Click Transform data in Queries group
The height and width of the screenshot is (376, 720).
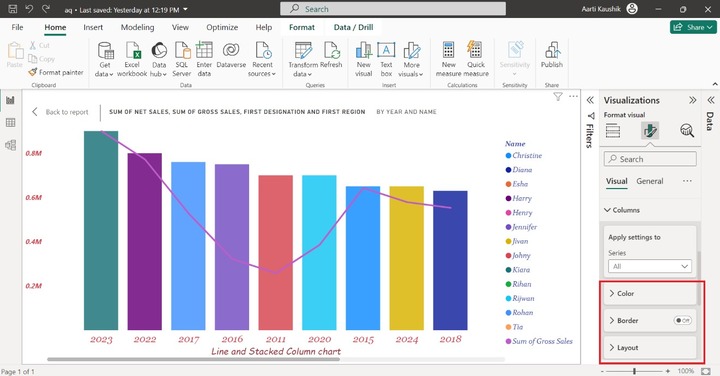(303, 60)
